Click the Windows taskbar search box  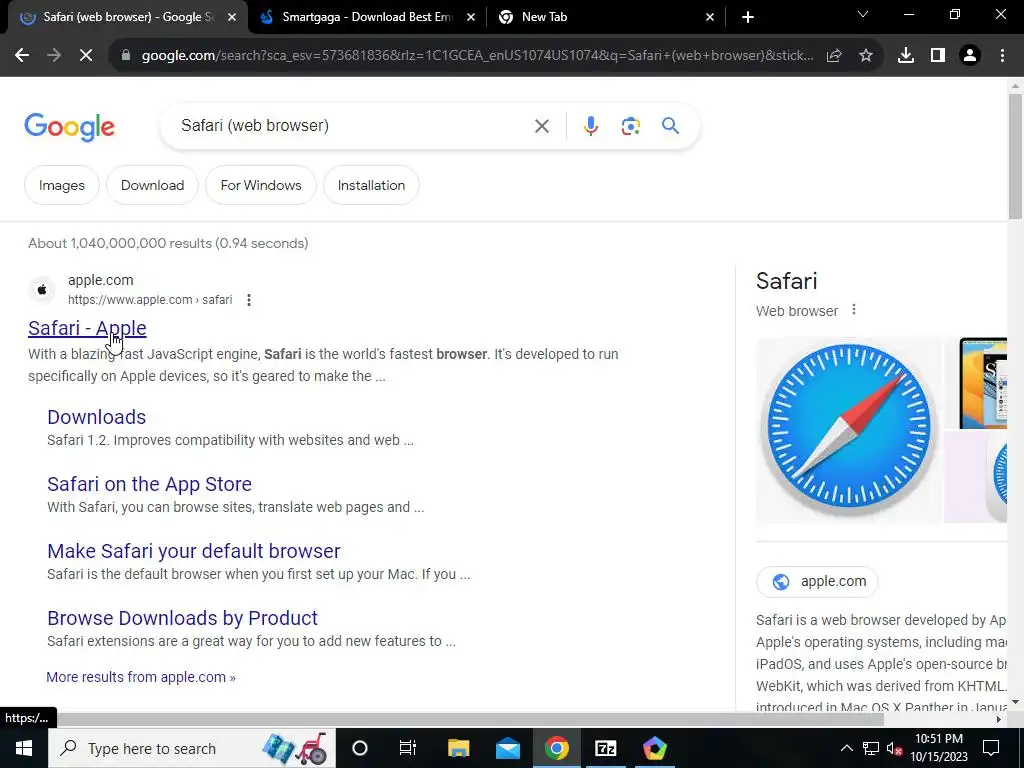[x=191, y=748]
